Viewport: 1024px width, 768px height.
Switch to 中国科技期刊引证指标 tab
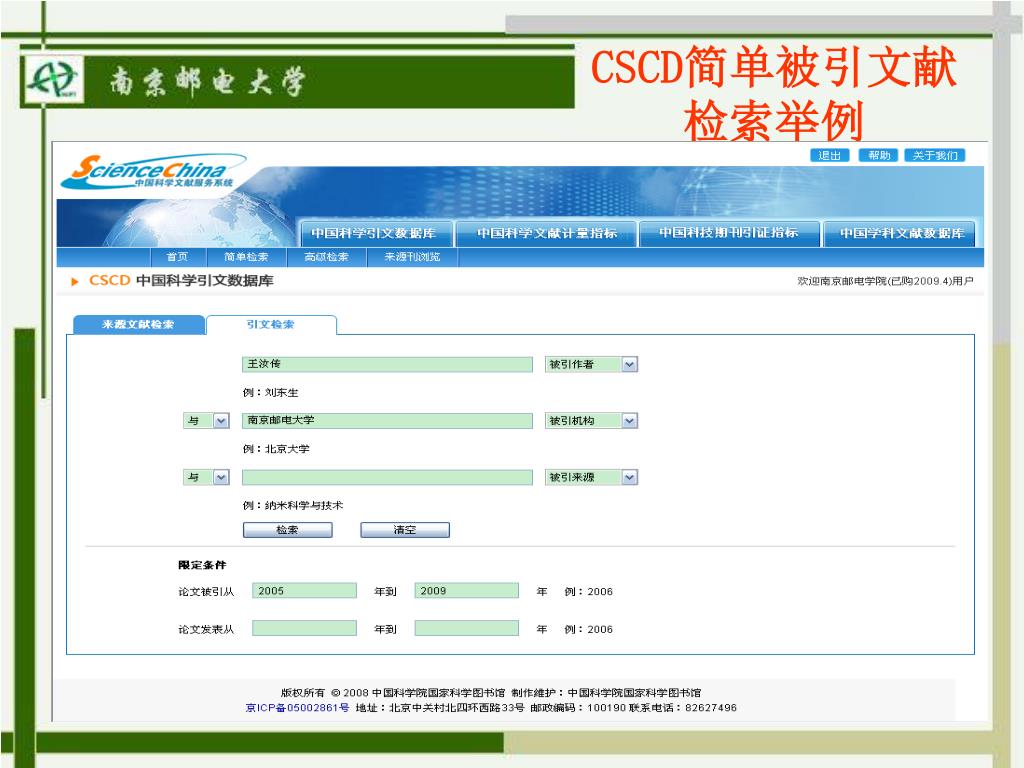pyautogui.click(x=729, y=233)
